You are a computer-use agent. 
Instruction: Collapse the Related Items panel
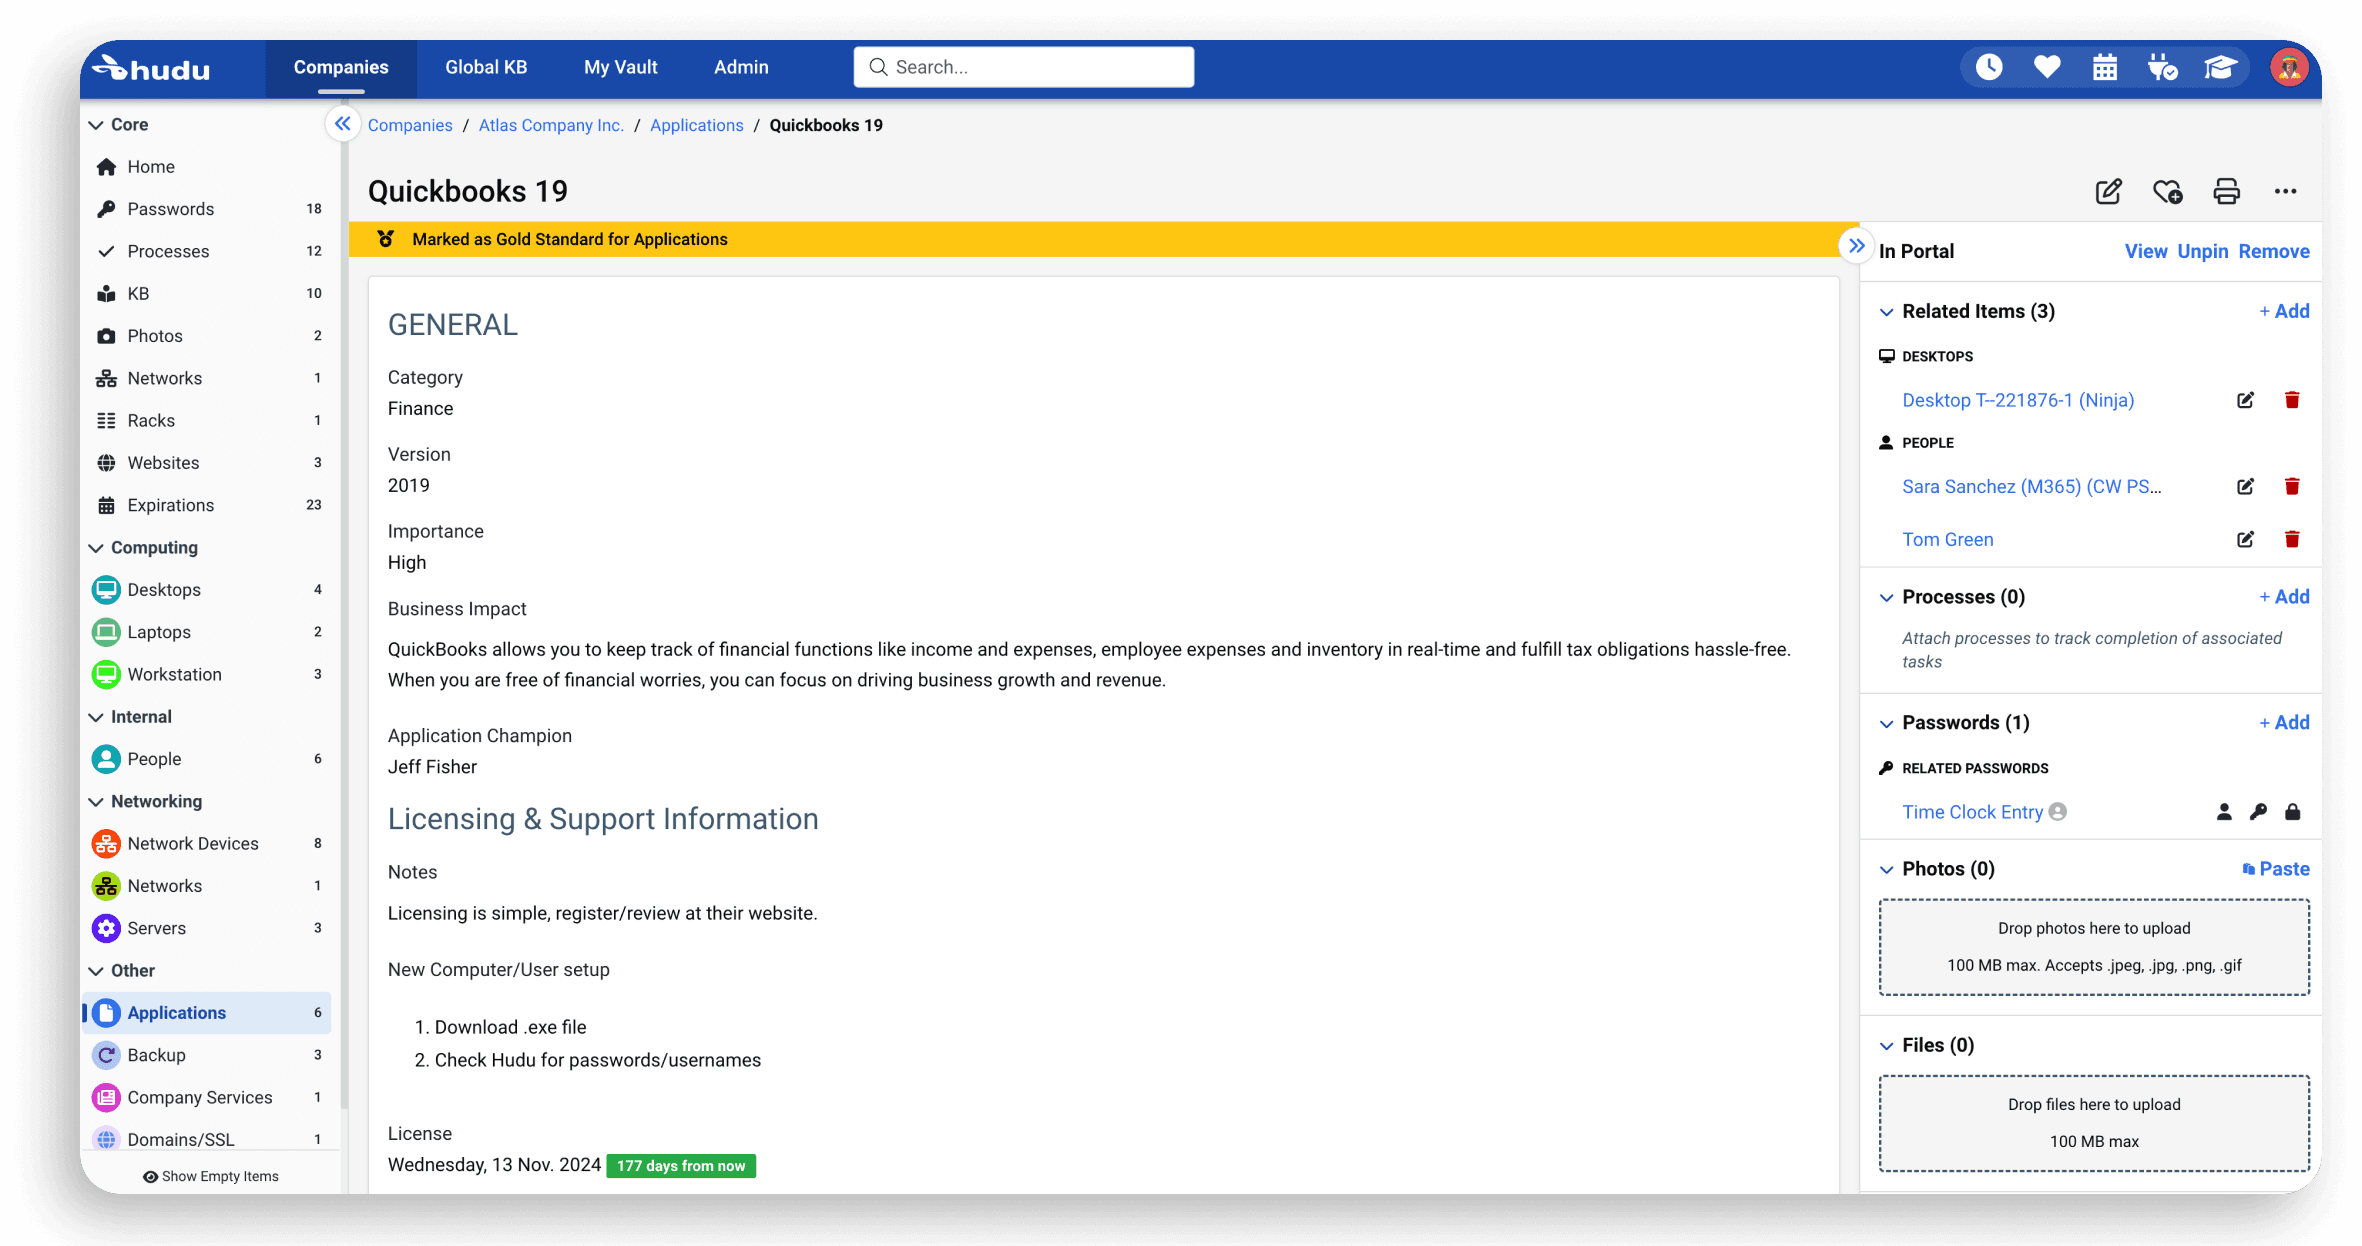pos(1888,311)
